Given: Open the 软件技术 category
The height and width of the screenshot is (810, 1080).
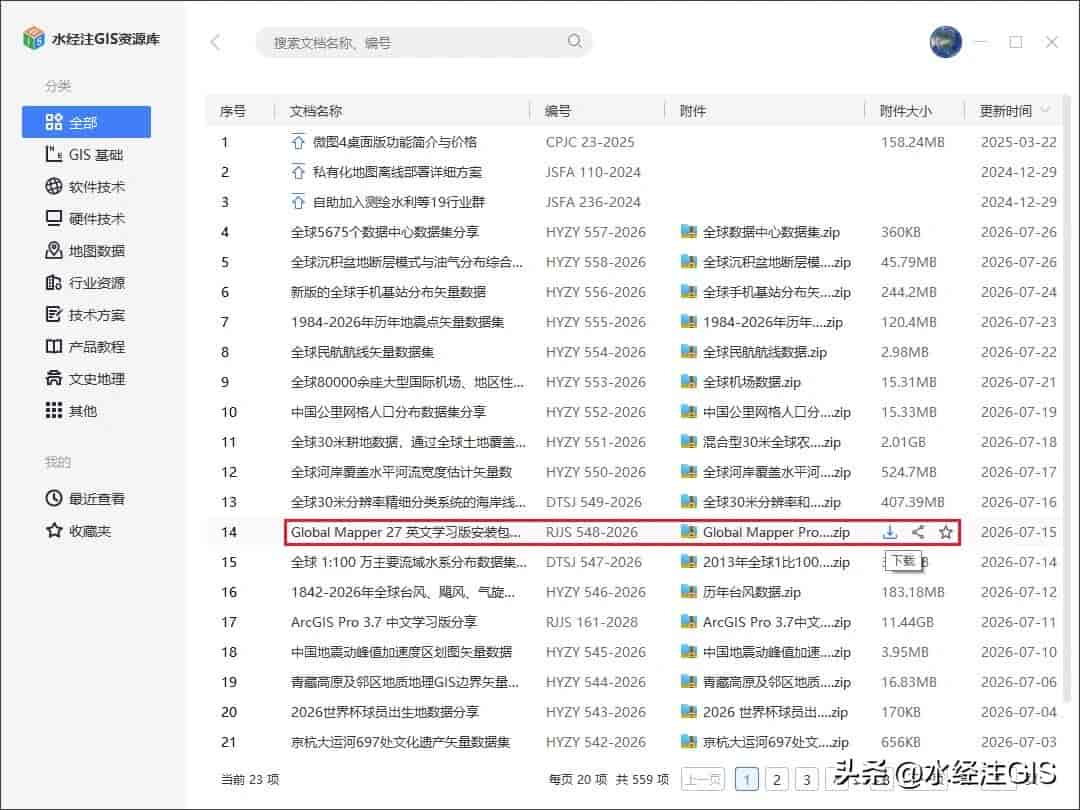Looking at the screenshot, I should tap(86, 187).
